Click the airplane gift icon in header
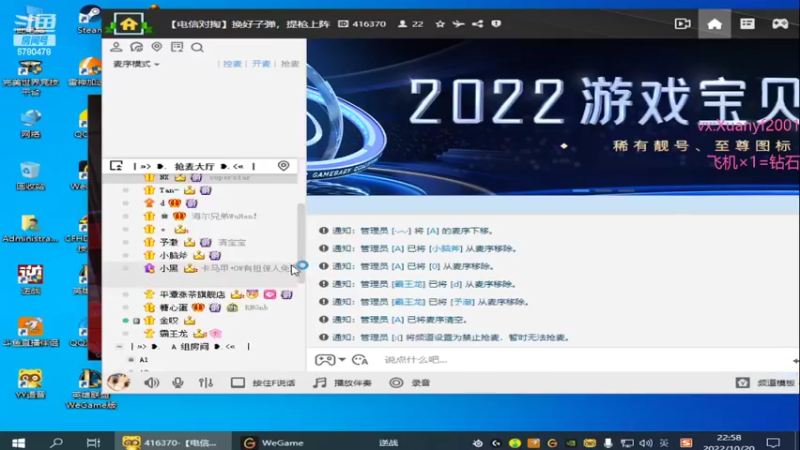The height and width of the screenshot is (450, 800). click(x=458, y=24)
